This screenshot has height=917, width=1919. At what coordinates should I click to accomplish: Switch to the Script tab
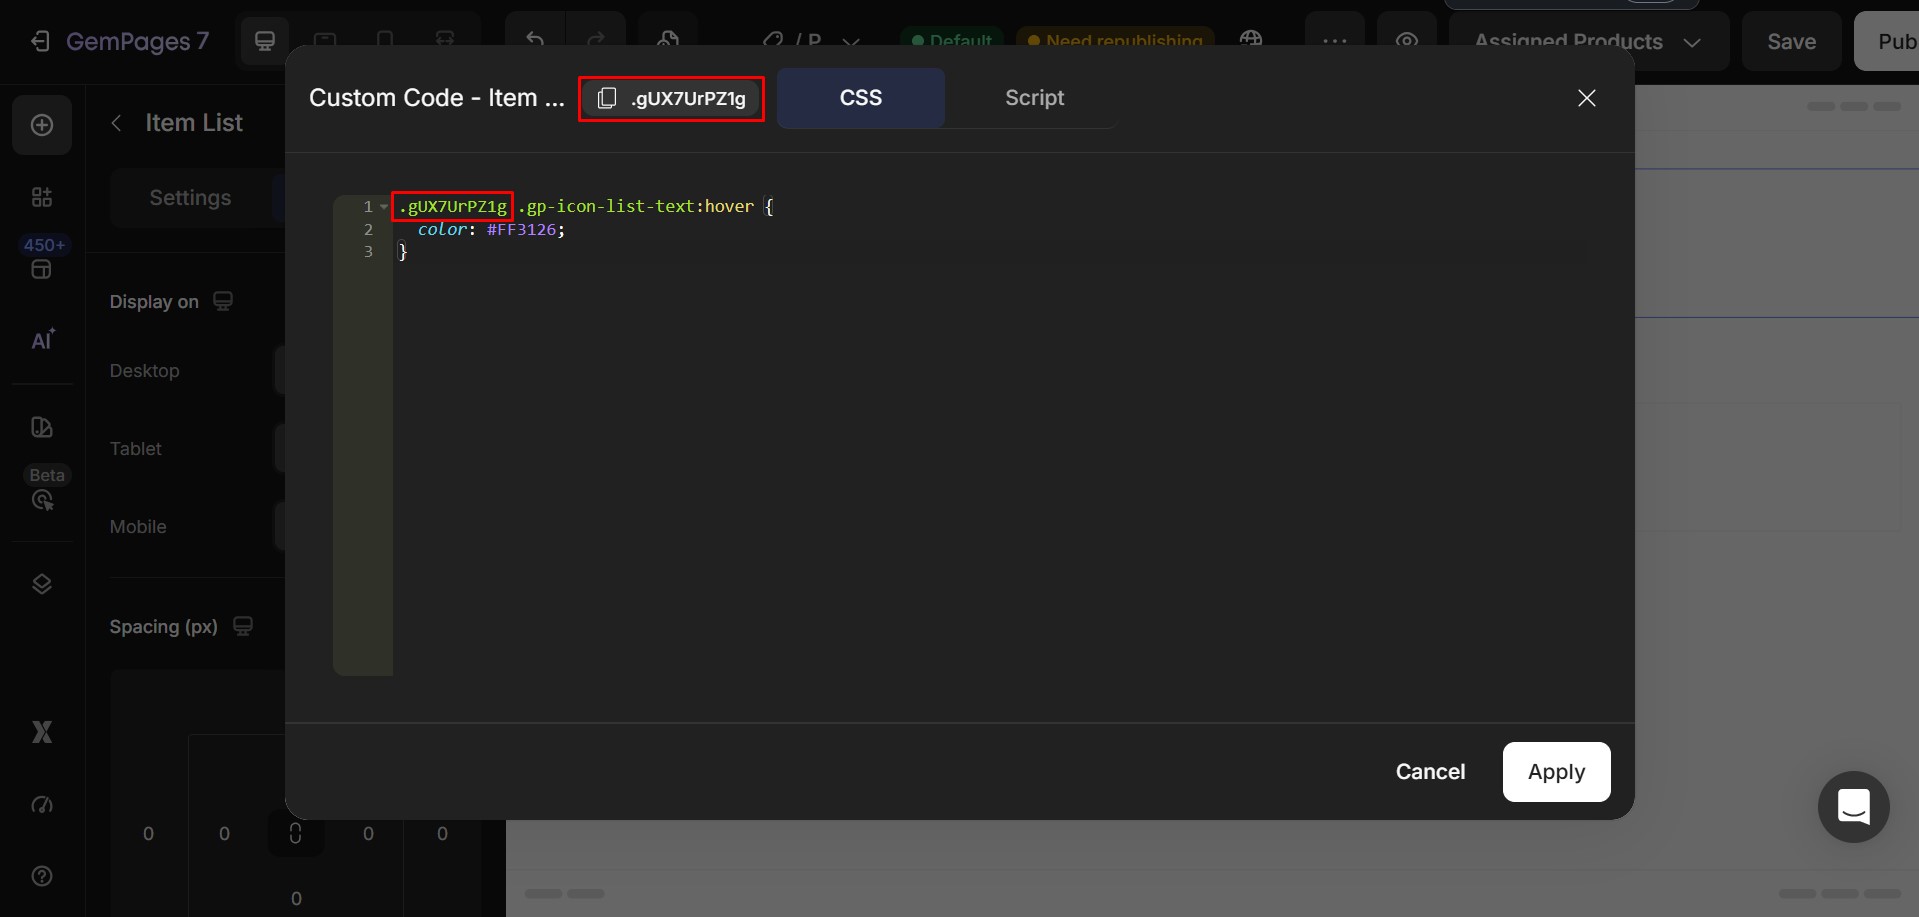point(1034,98)
